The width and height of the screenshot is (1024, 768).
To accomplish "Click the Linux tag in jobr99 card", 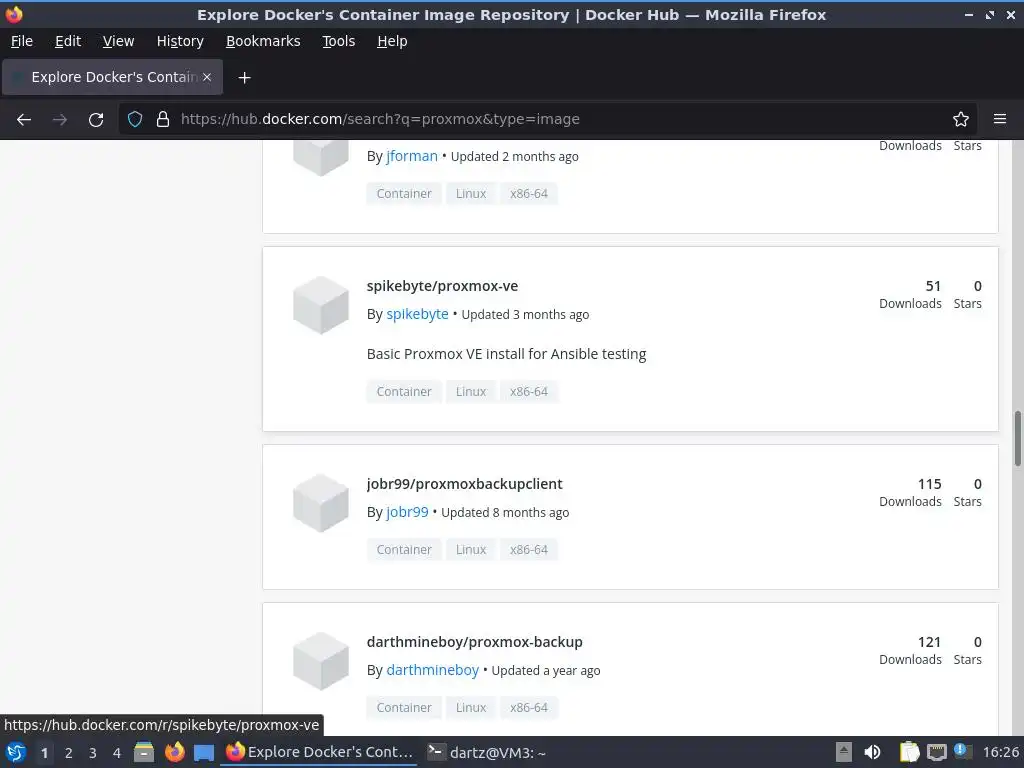I will pyautogui.click(x=471, y=550).
